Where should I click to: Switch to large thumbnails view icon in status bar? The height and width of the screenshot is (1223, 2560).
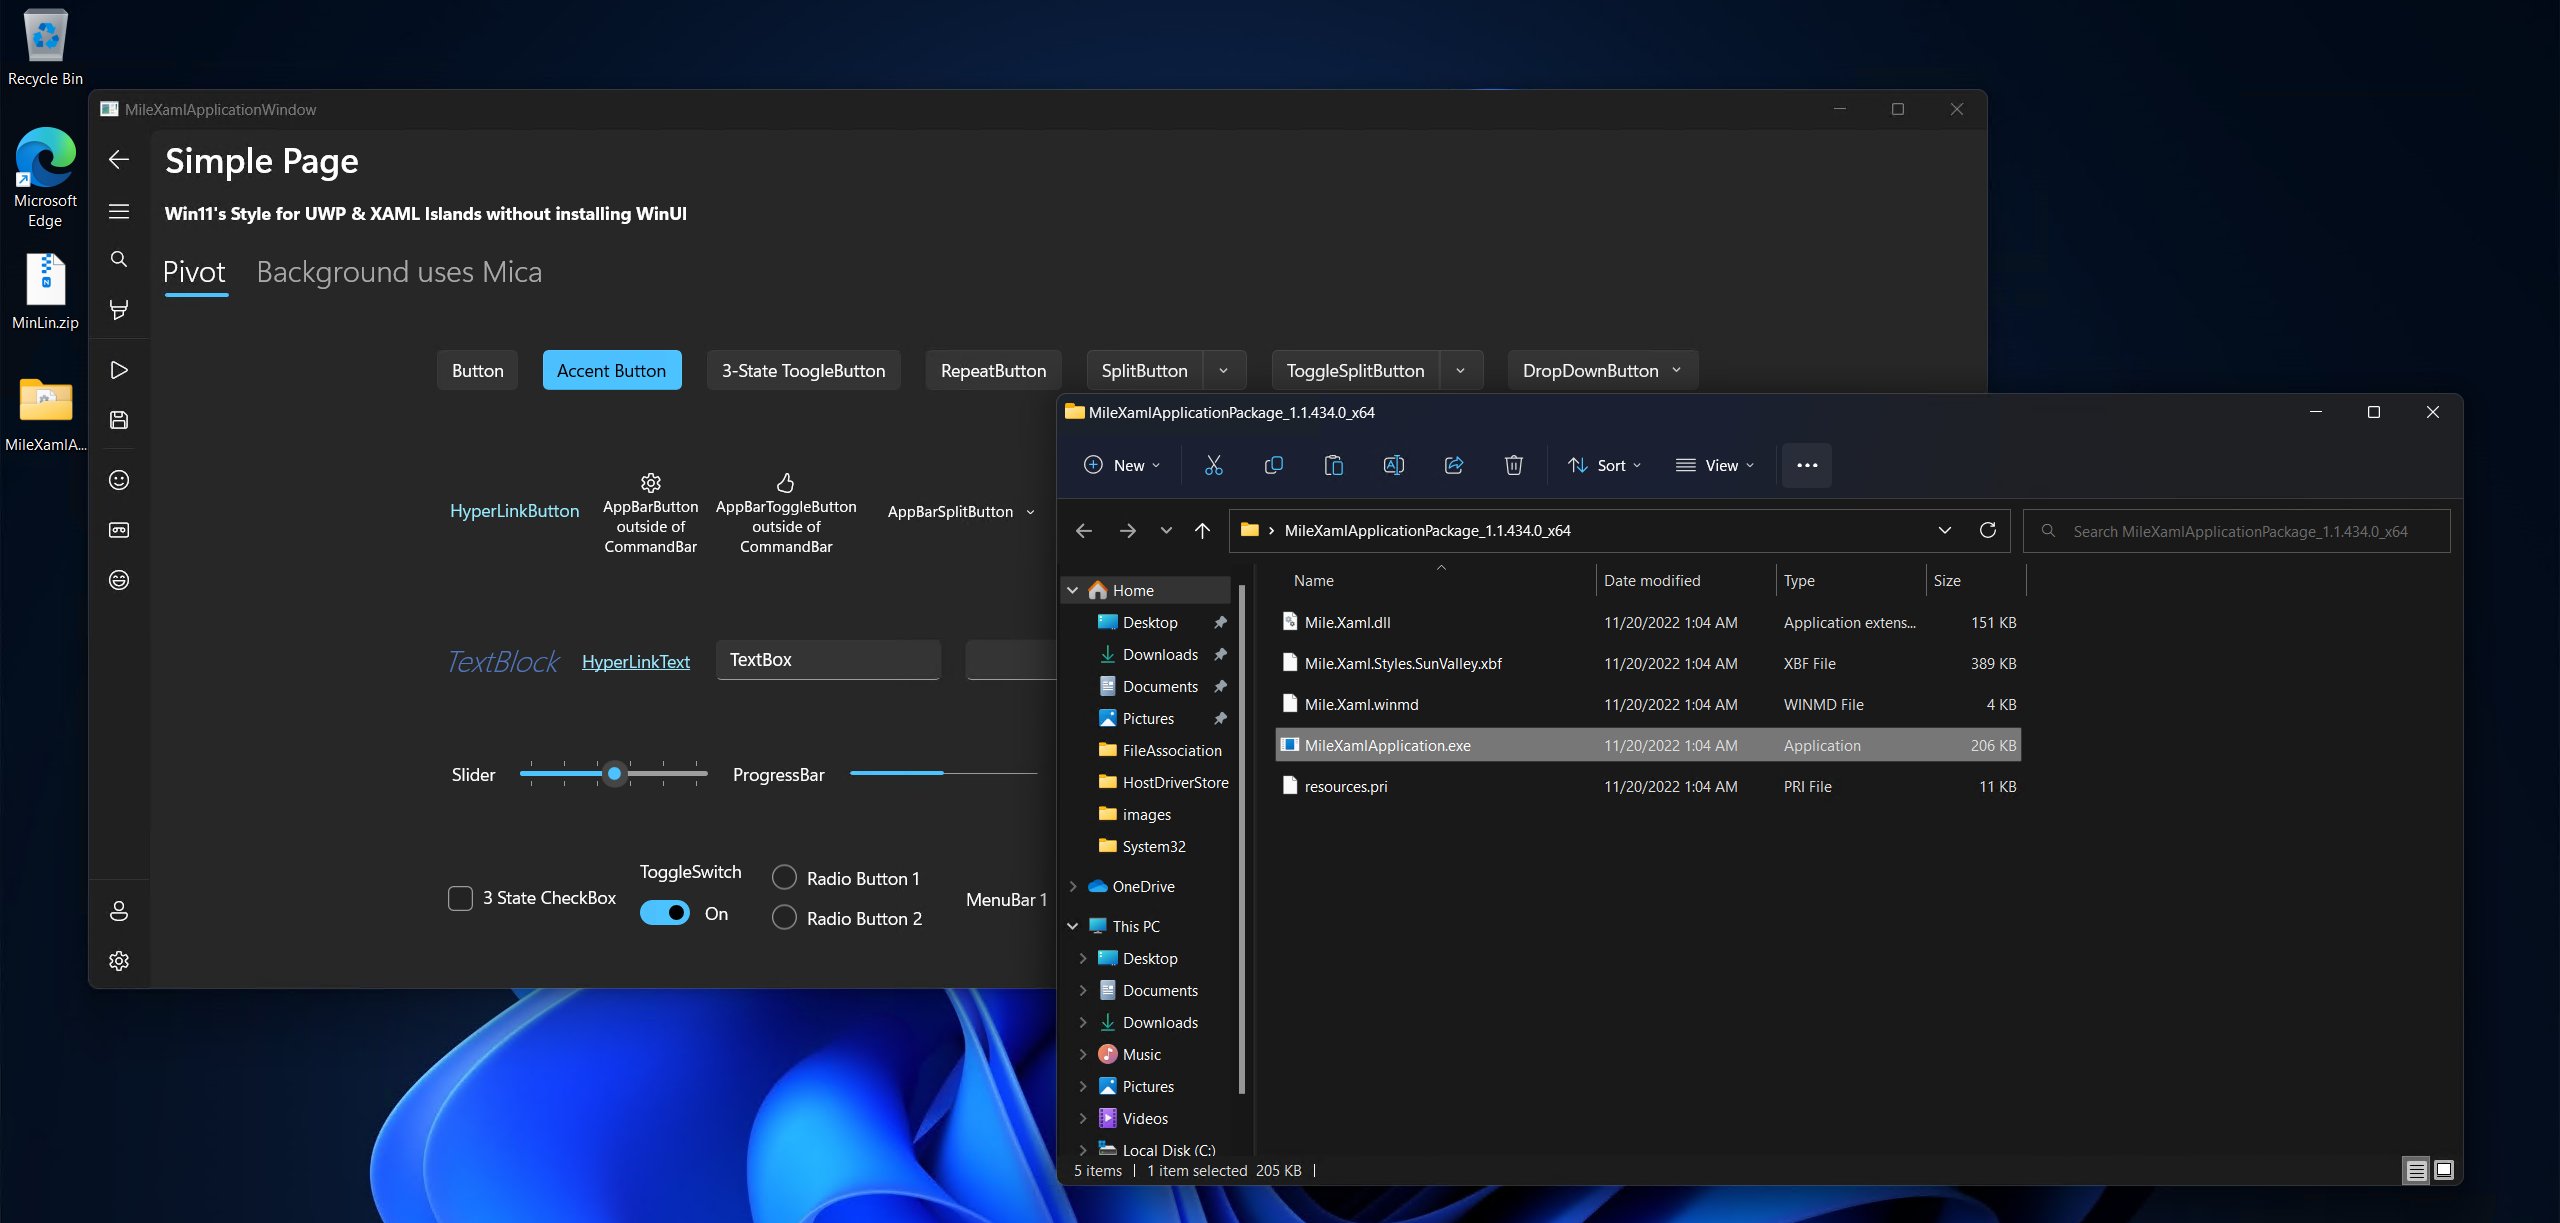point(2444,1170)
